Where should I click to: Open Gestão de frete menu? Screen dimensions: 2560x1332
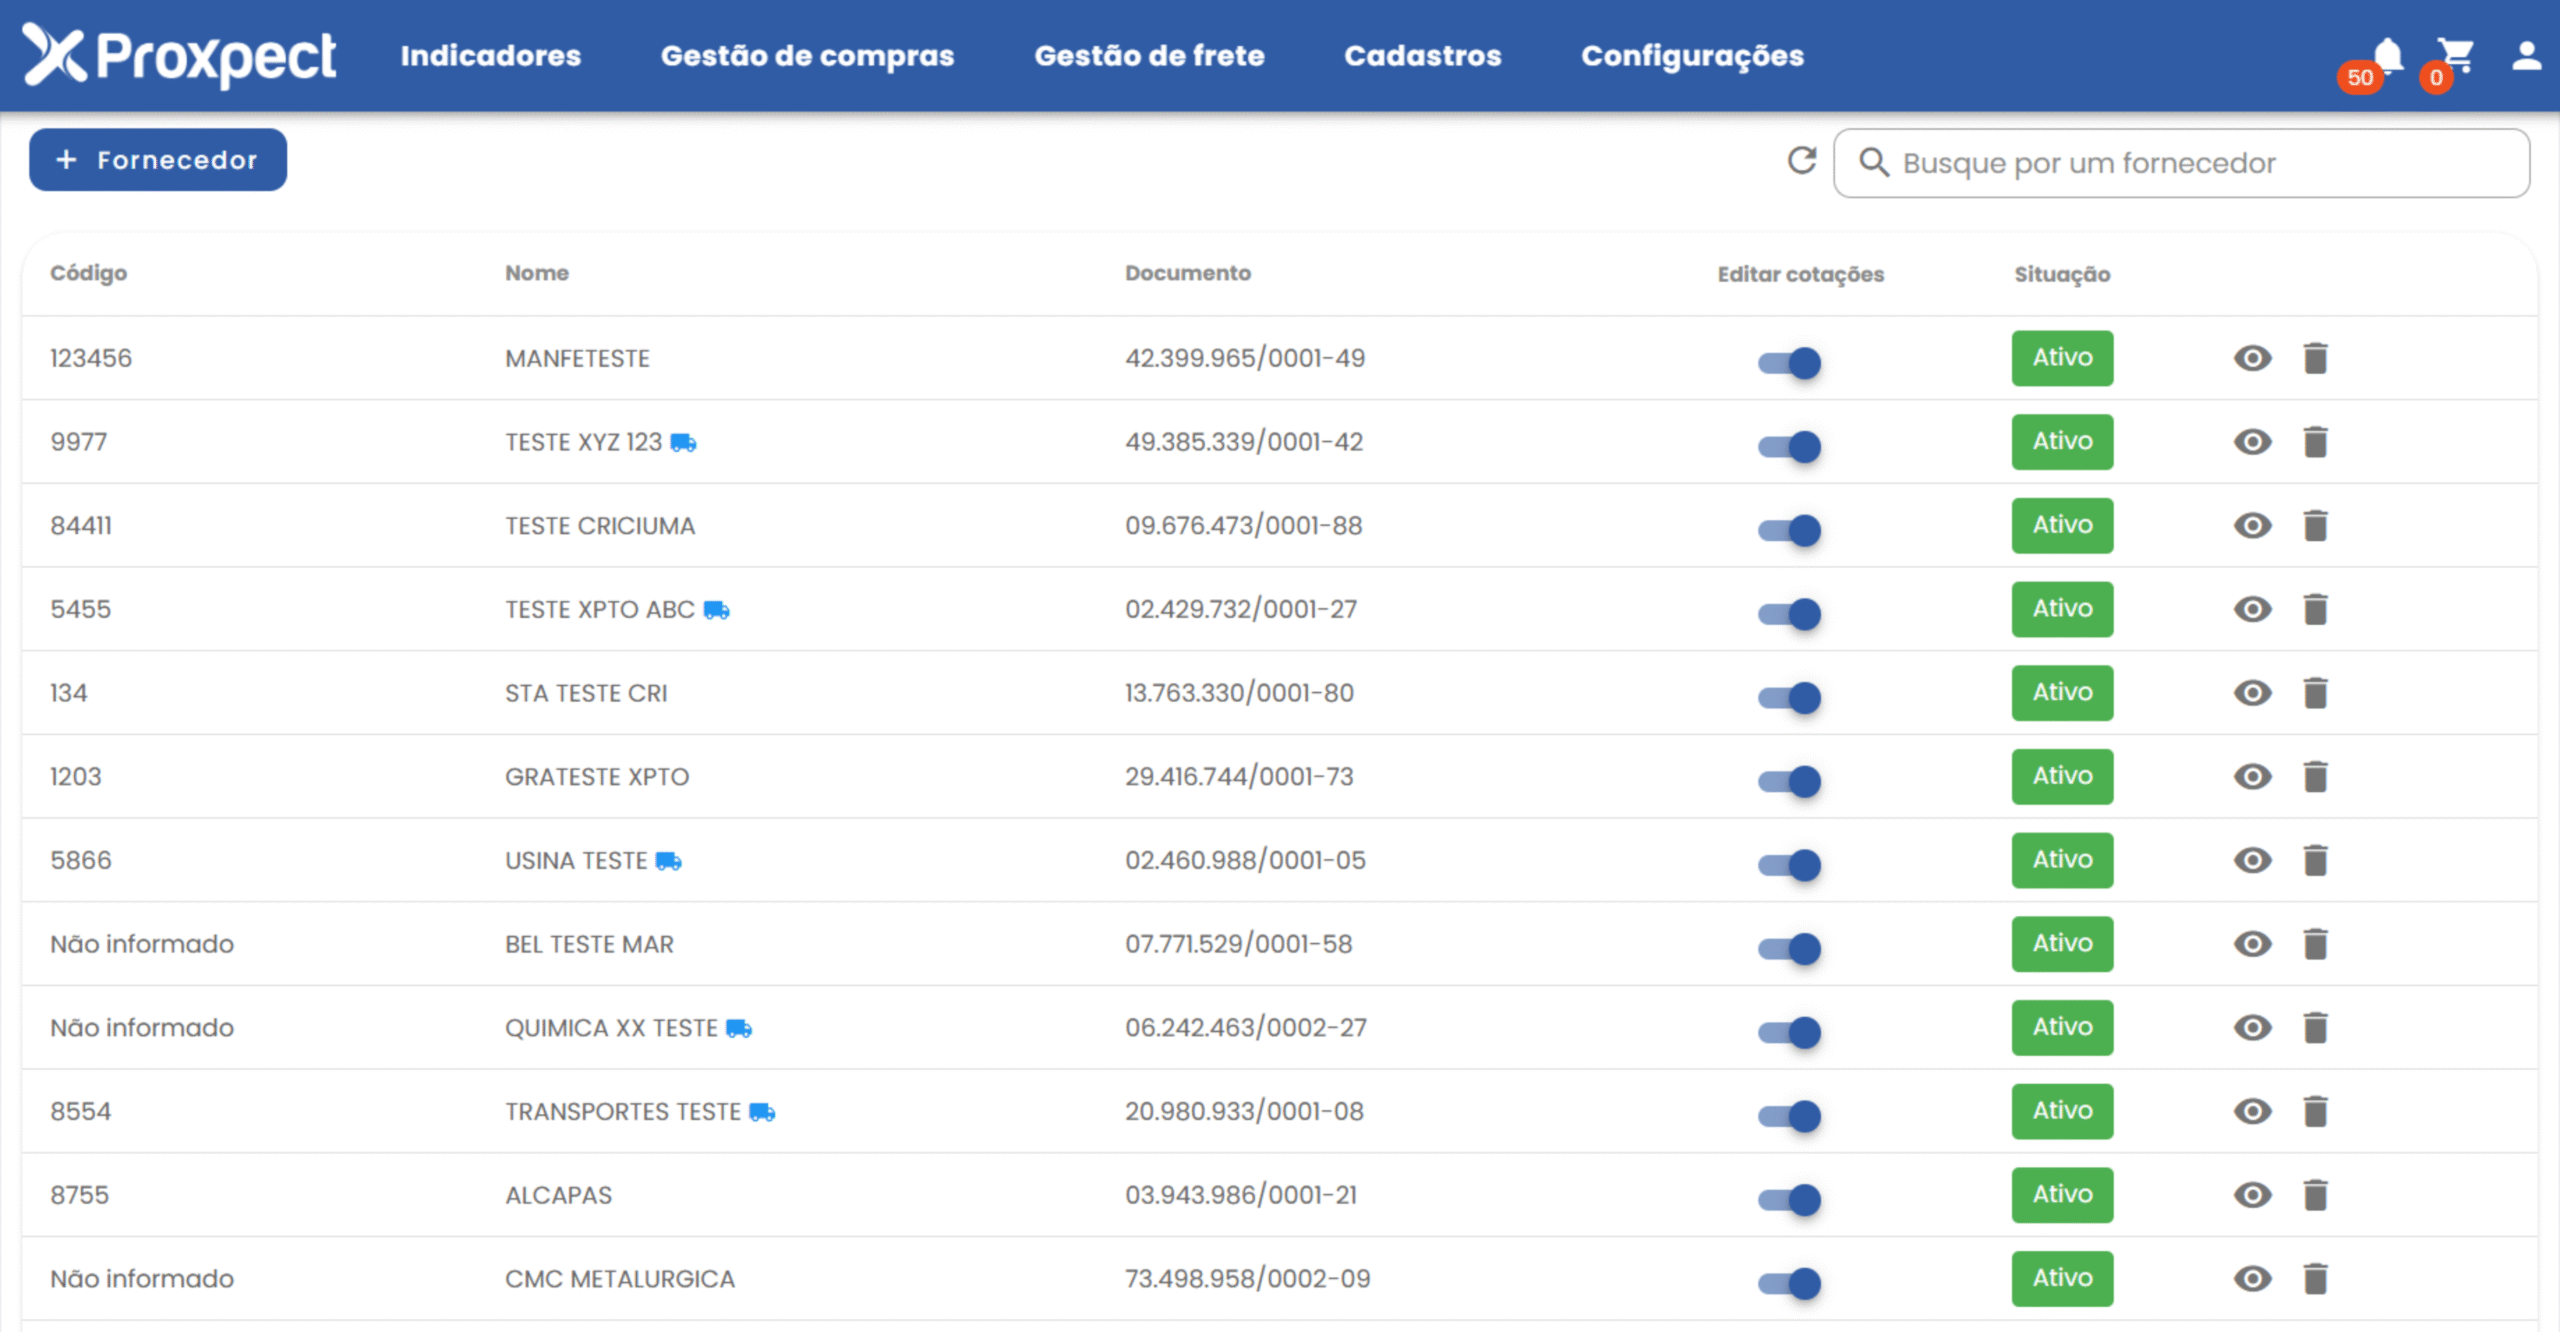[1149, 56]
